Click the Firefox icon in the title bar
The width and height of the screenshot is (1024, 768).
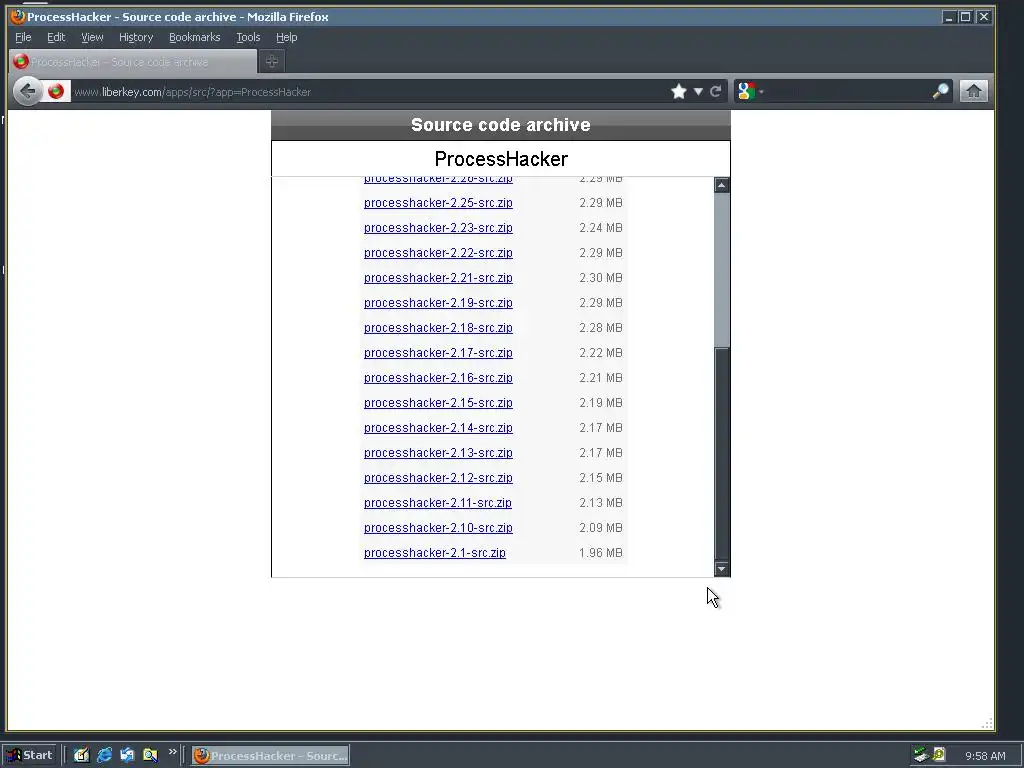pyautogui.click(x=18, y=16)
